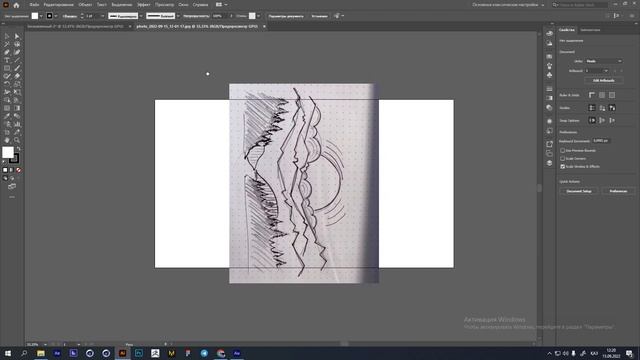
Task: Select the Type tool
Action: (7, 60)
